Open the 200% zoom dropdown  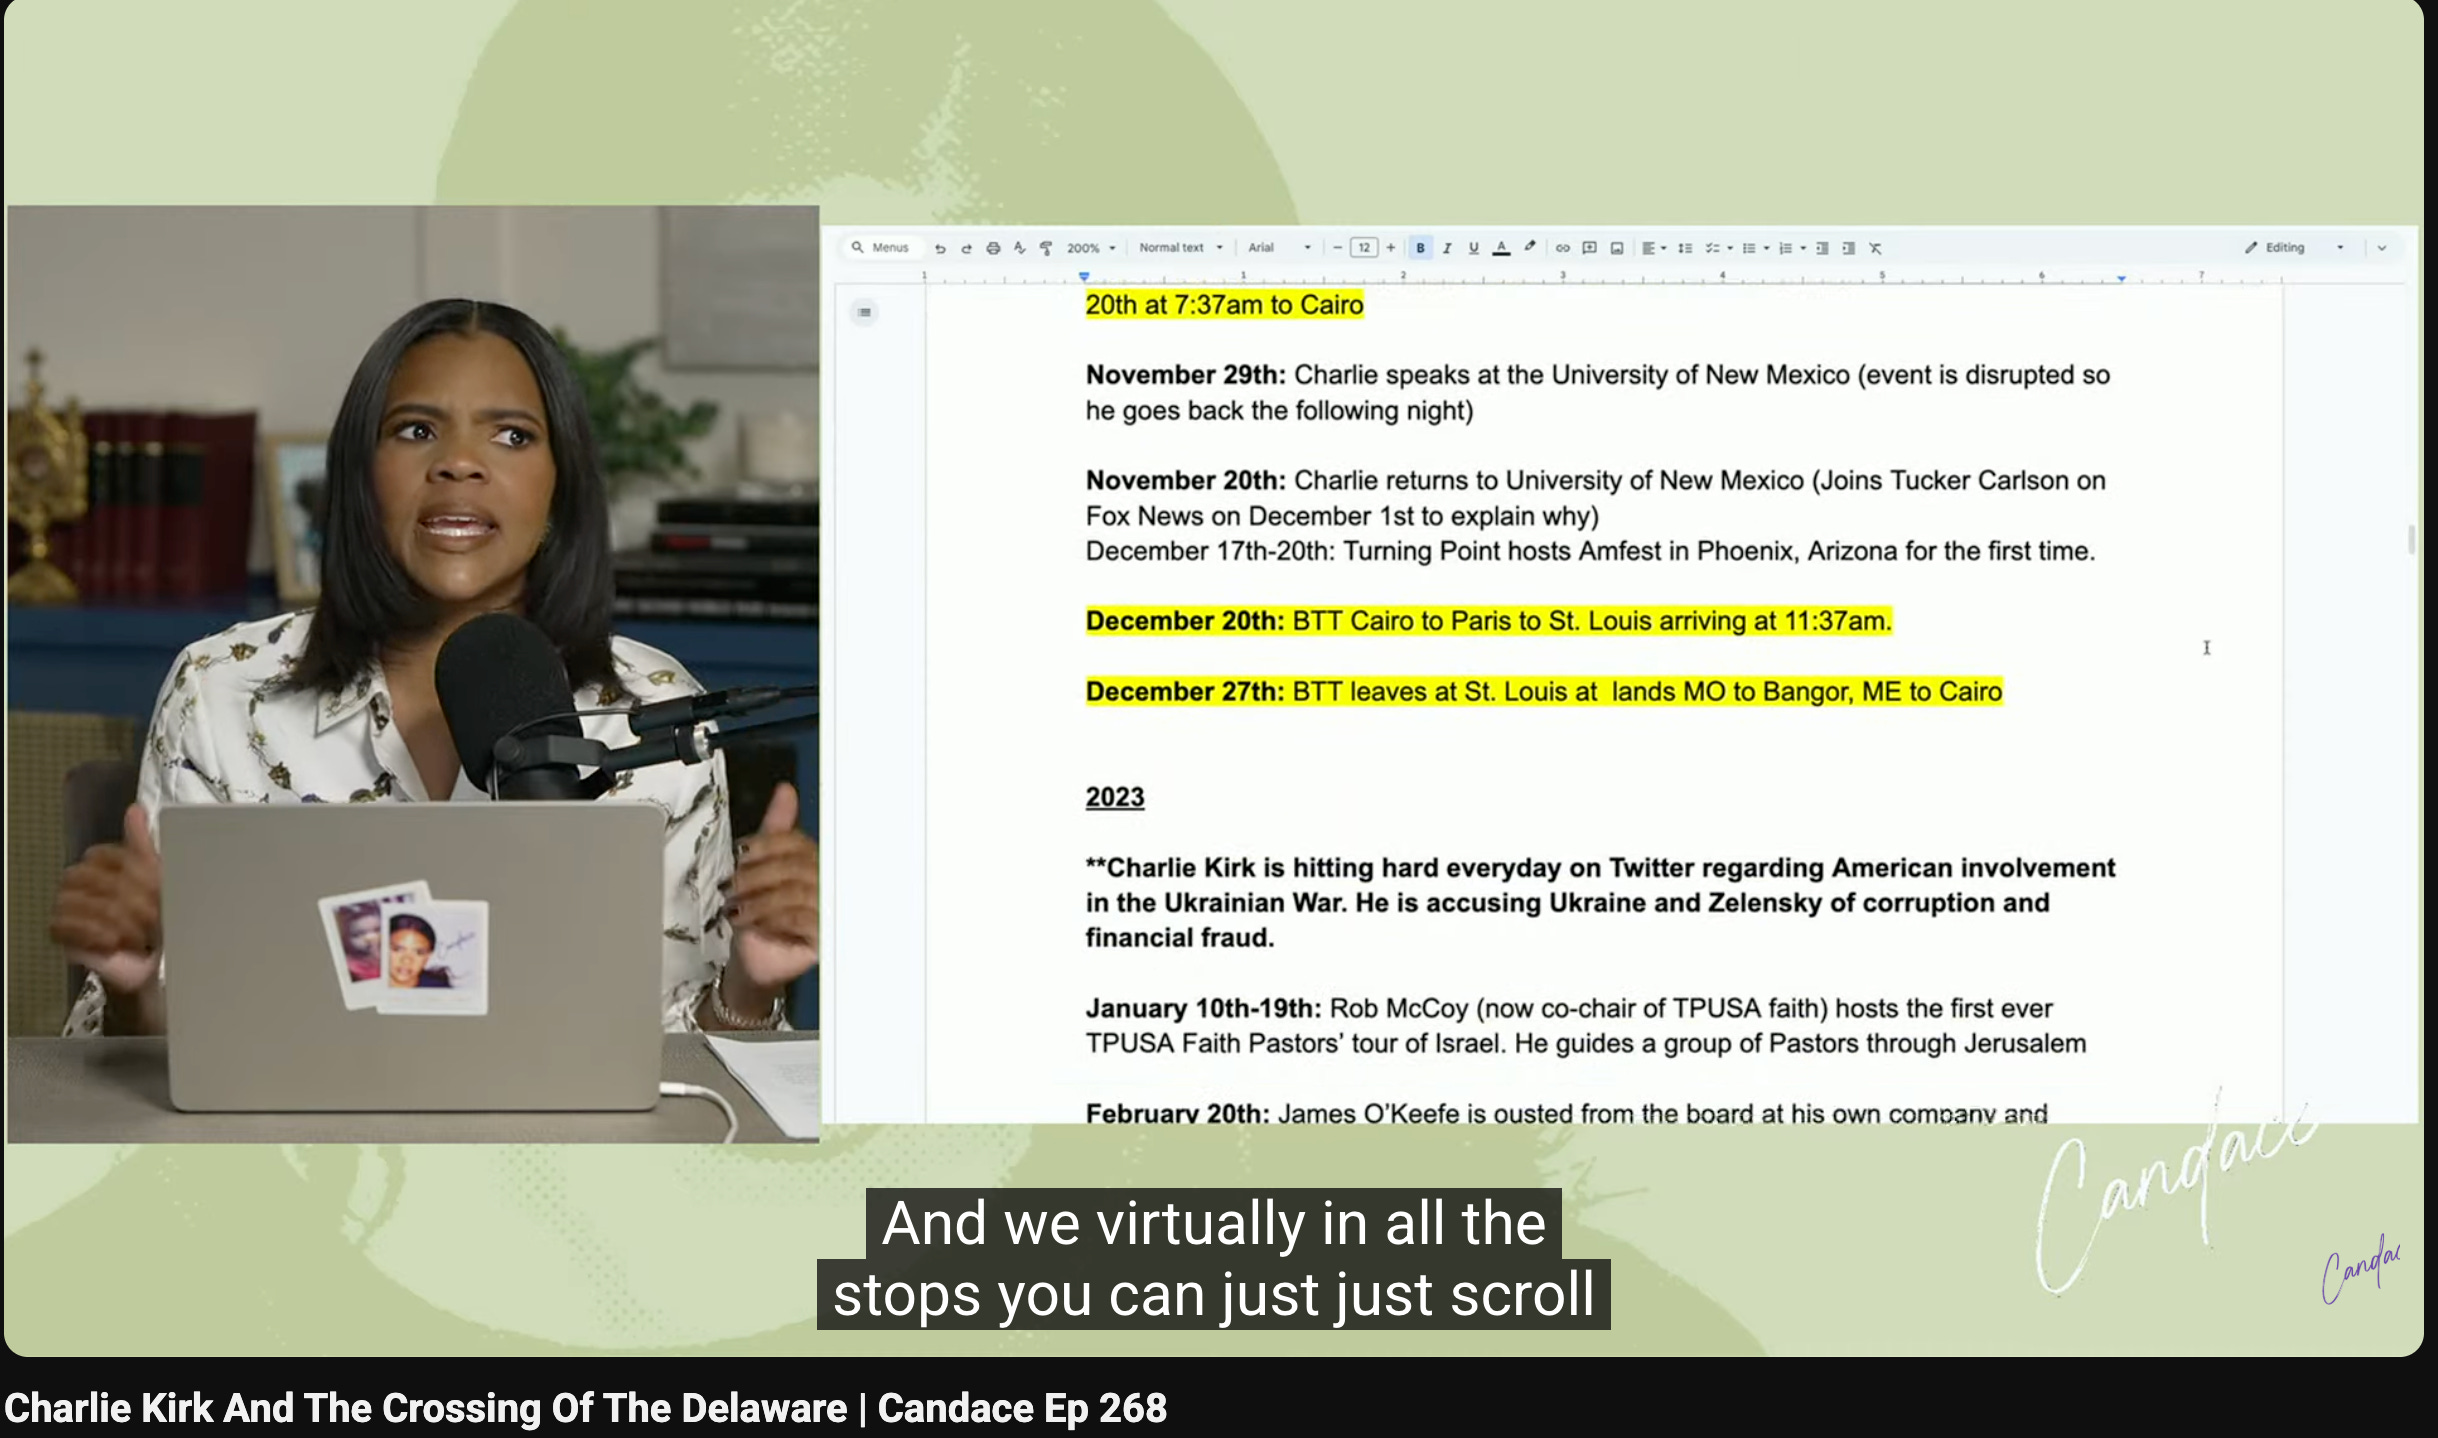click(1090, 248)
